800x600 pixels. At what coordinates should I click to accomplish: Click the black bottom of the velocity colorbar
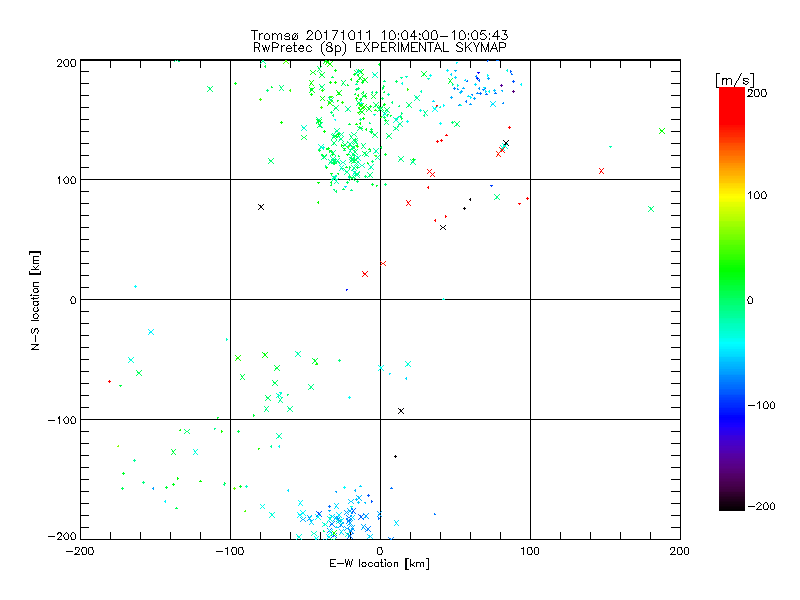732,505
